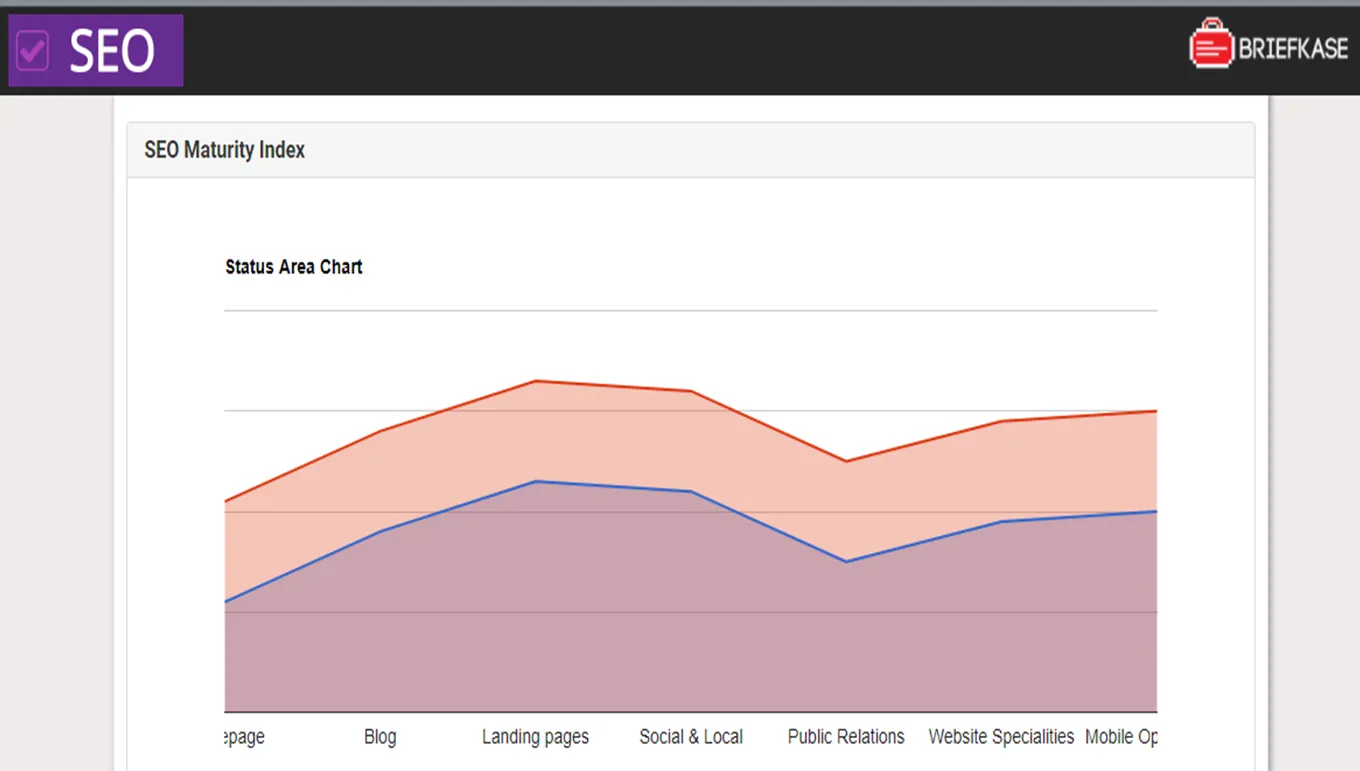1360x771 pixels.
Task: Click the Landing pages axis label
Action: point(535,737)
